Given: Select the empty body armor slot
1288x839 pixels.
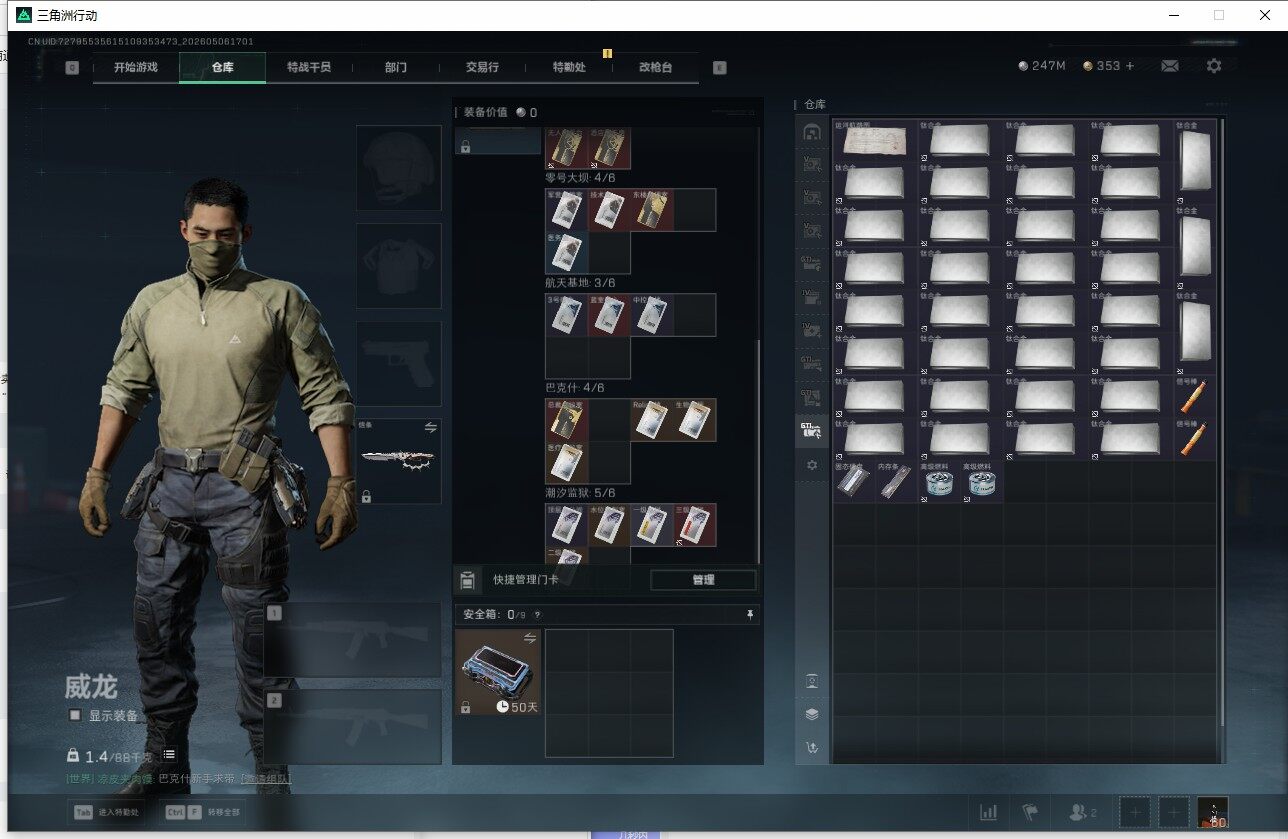Looking at the screenshot, I should click(x=399, y=266).
